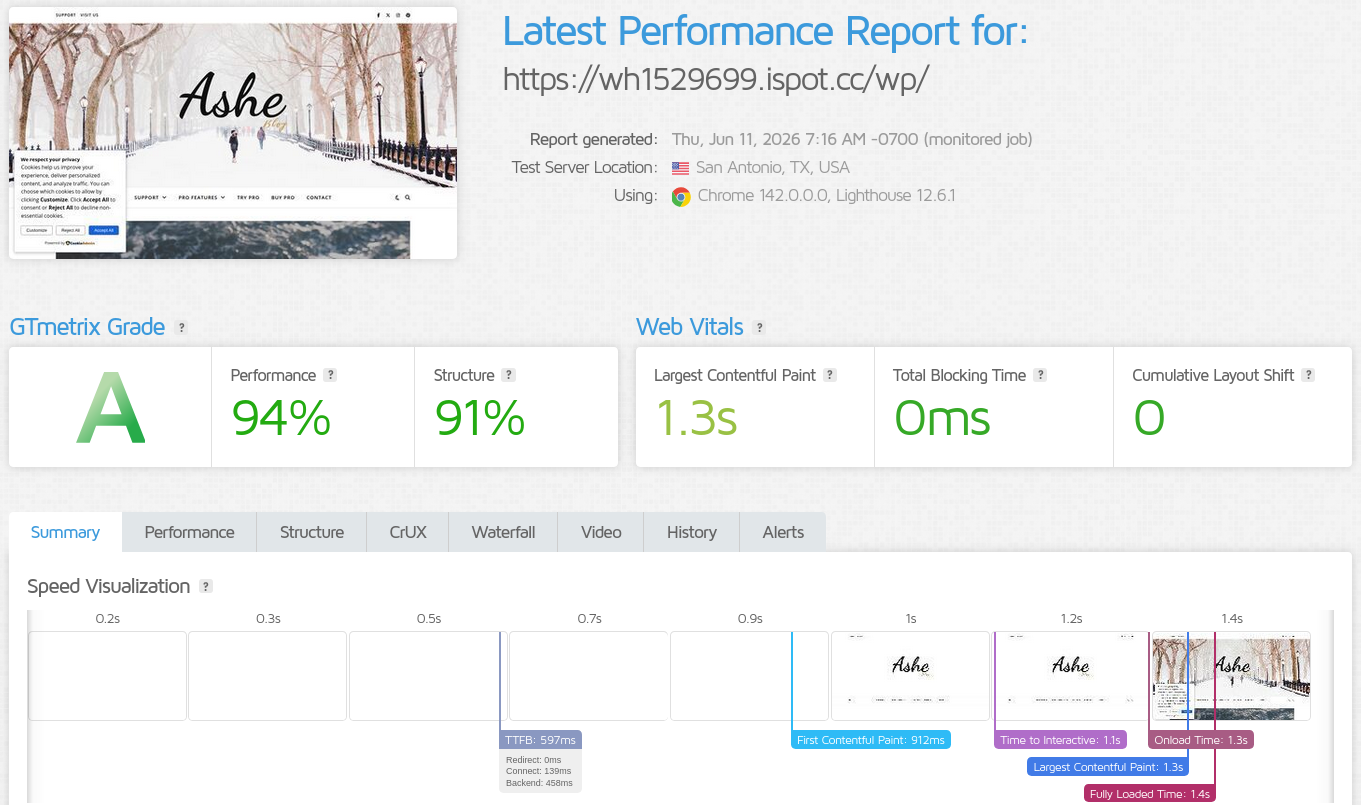Click the tested site URL
This screenshot has height=805, width=1361.
(x=716, y=79)
